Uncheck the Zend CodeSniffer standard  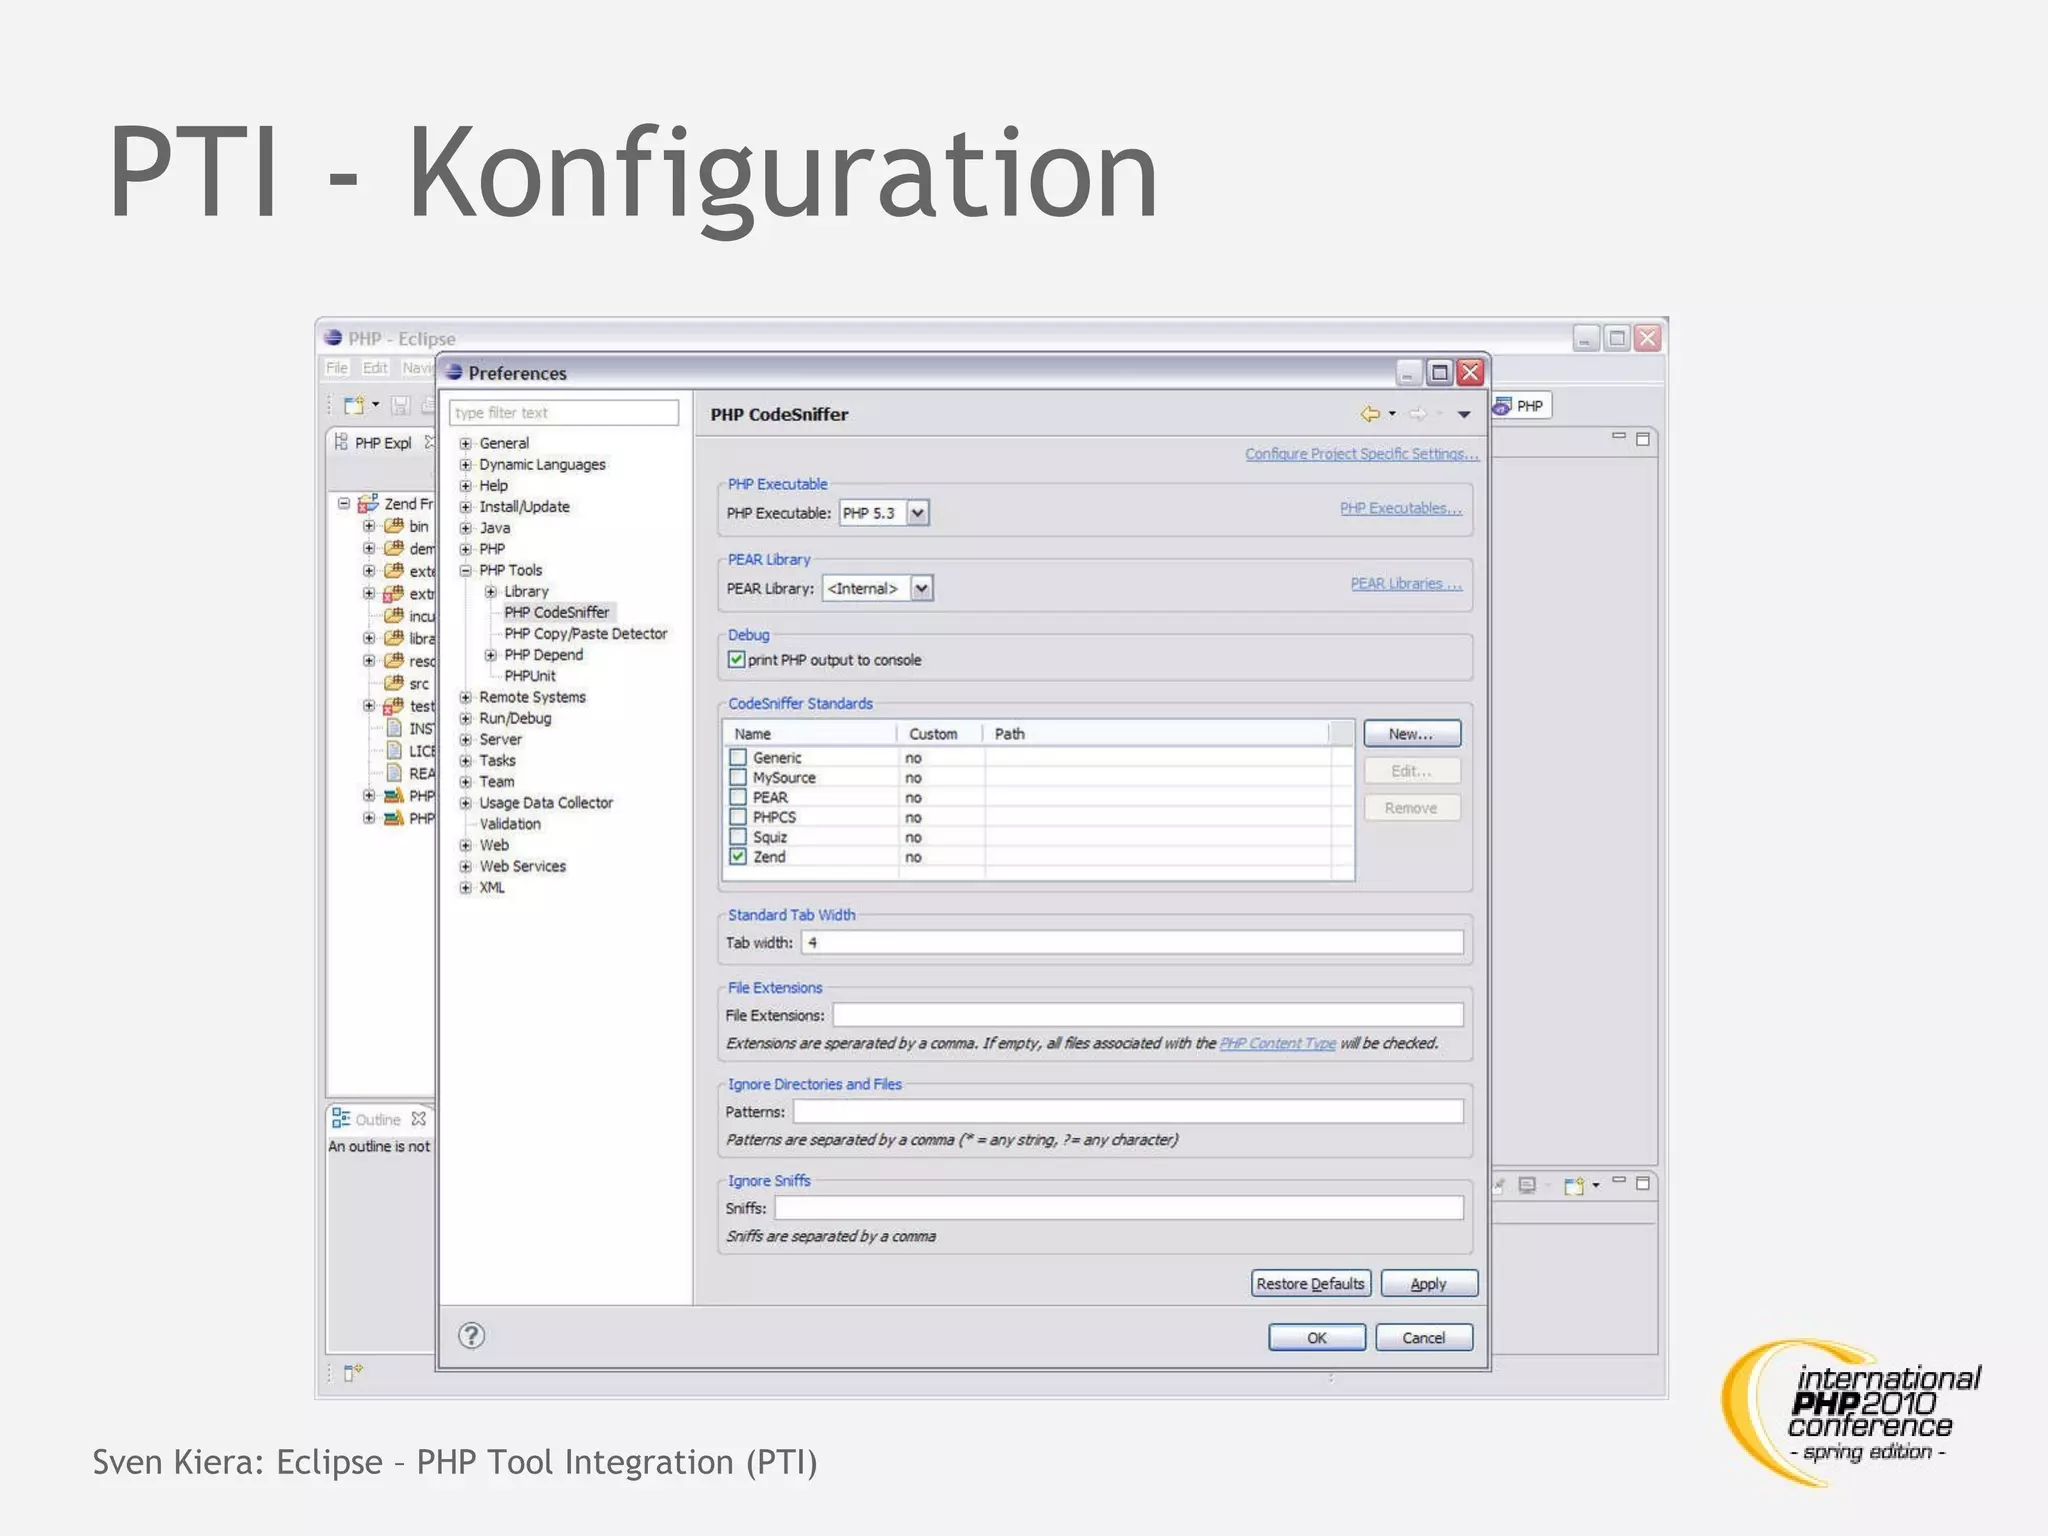point(738,857)
